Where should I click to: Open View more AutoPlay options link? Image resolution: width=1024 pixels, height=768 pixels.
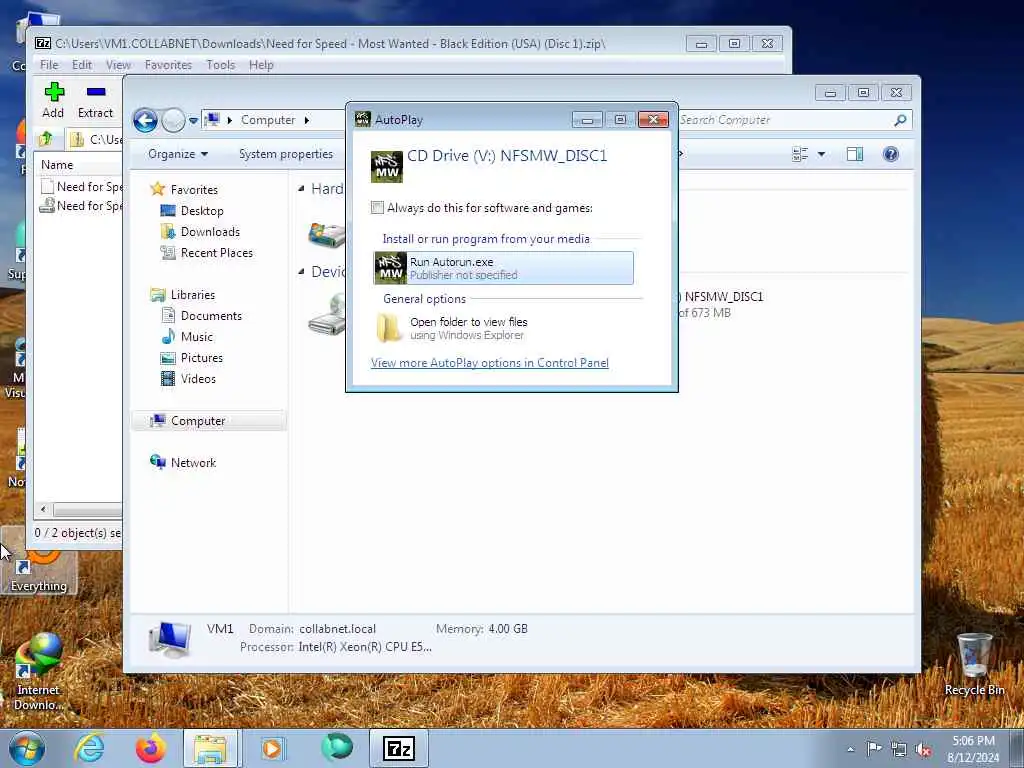490,363
